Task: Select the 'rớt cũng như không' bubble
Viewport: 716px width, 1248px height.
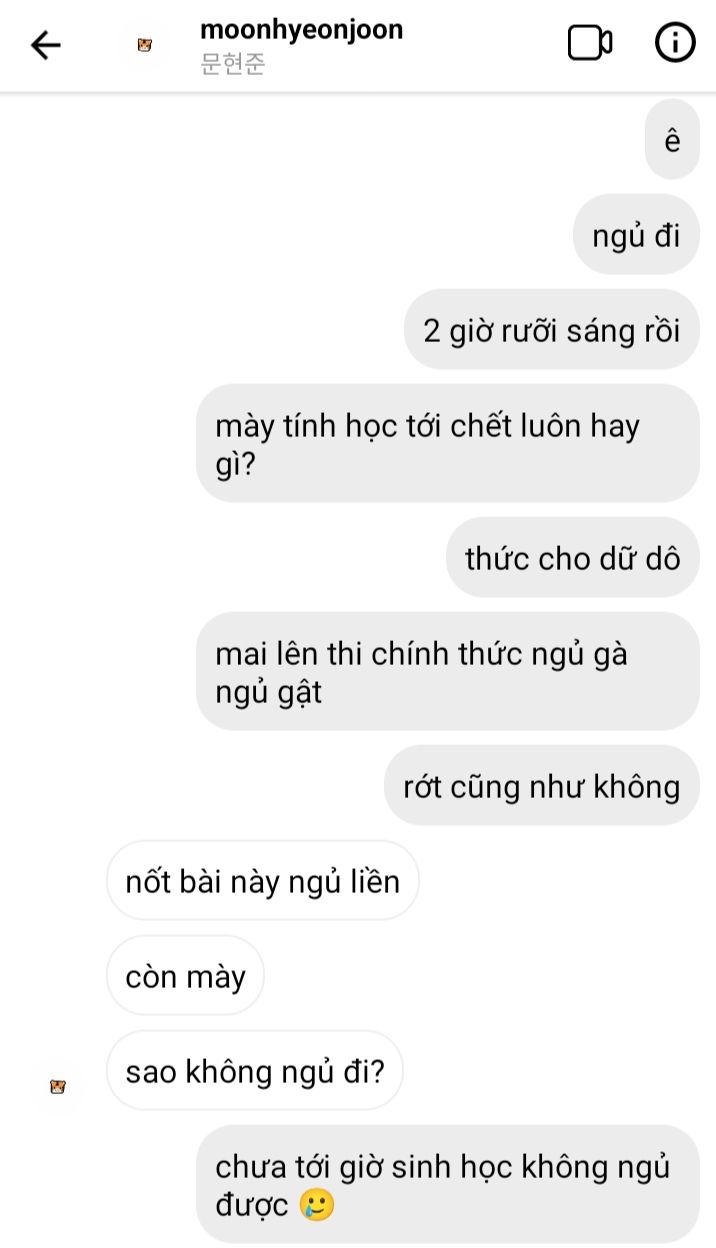Action: click(542, 786)
